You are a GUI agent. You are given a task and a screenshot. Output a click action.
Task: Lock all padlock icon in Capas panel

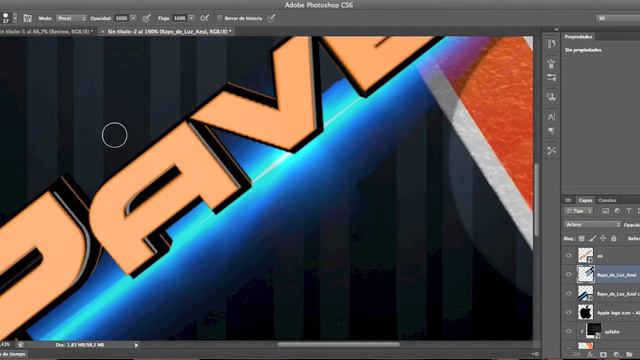[613, 238]
